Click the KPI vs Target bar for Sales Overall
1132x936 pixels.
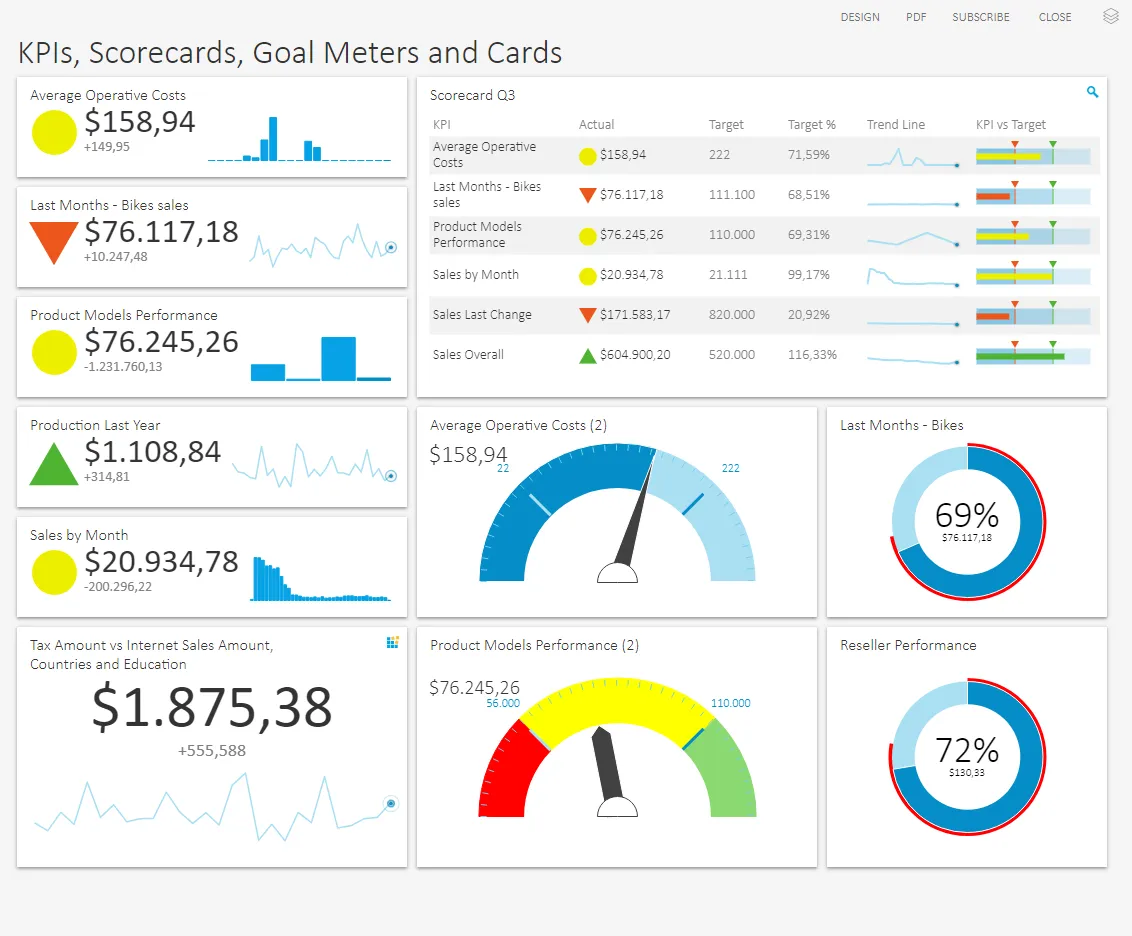click(1032, 356)
